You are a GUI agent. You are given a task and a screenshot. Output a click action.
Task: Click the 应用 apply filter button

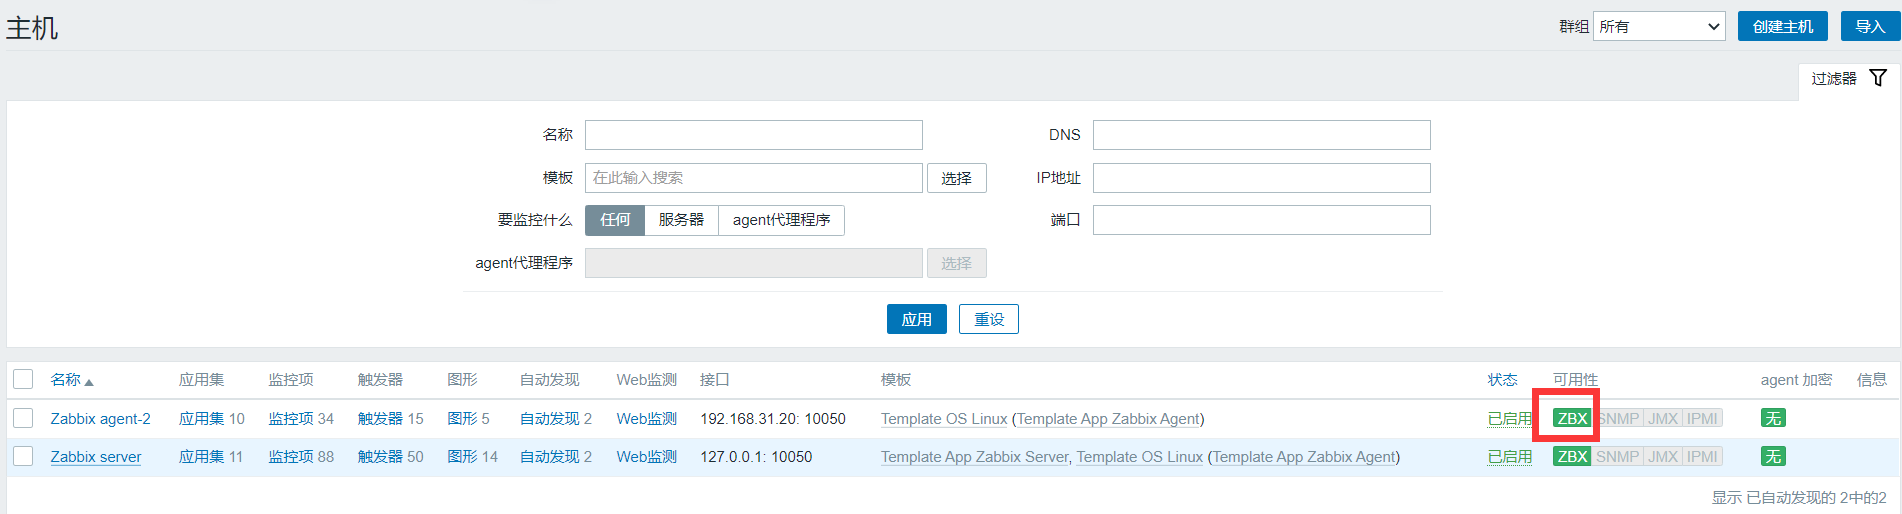(x=916, y=319)
